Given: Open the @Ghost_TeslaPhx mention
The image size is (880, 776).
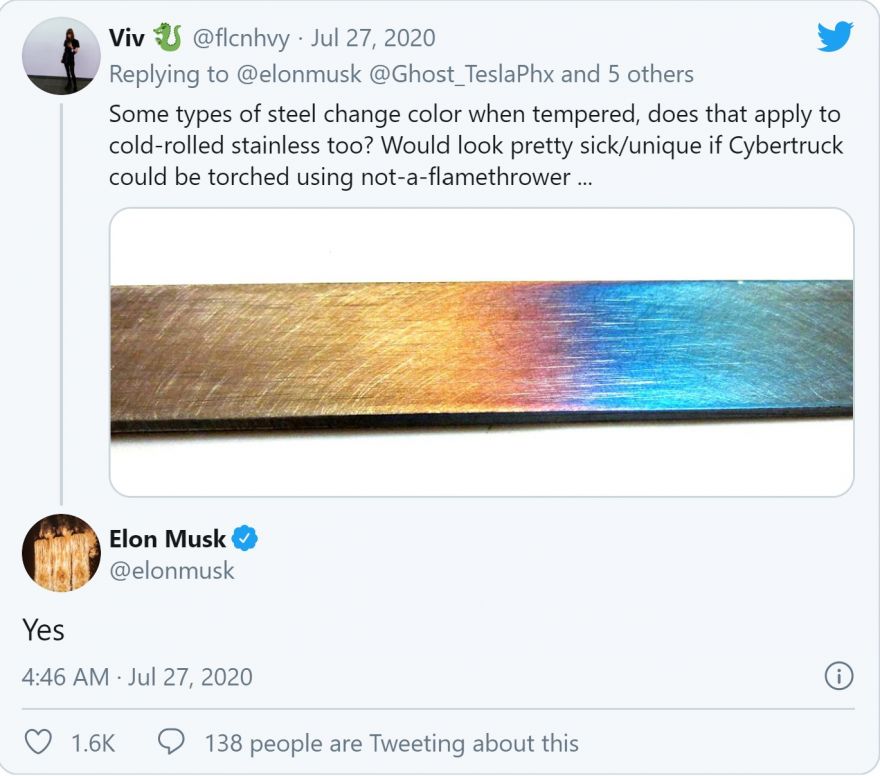Looking at the screenshot, I should click(461, 74).
